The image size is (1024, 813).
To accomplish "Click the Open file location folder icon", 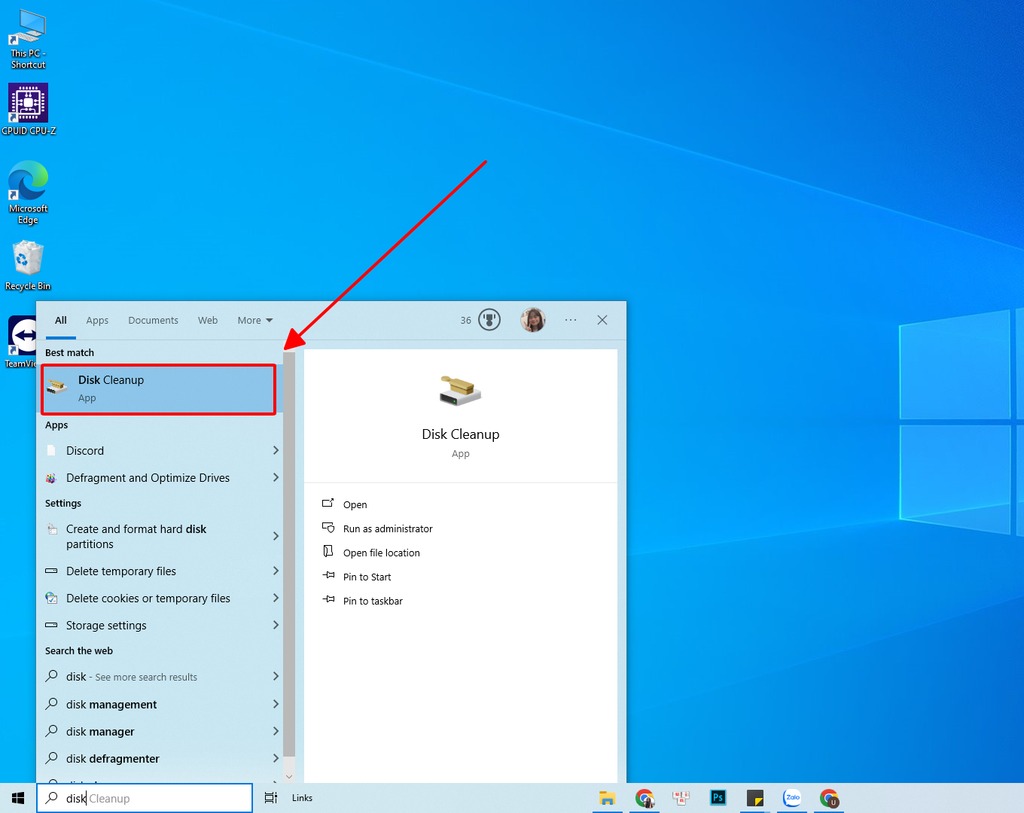I will coord(328,552).
